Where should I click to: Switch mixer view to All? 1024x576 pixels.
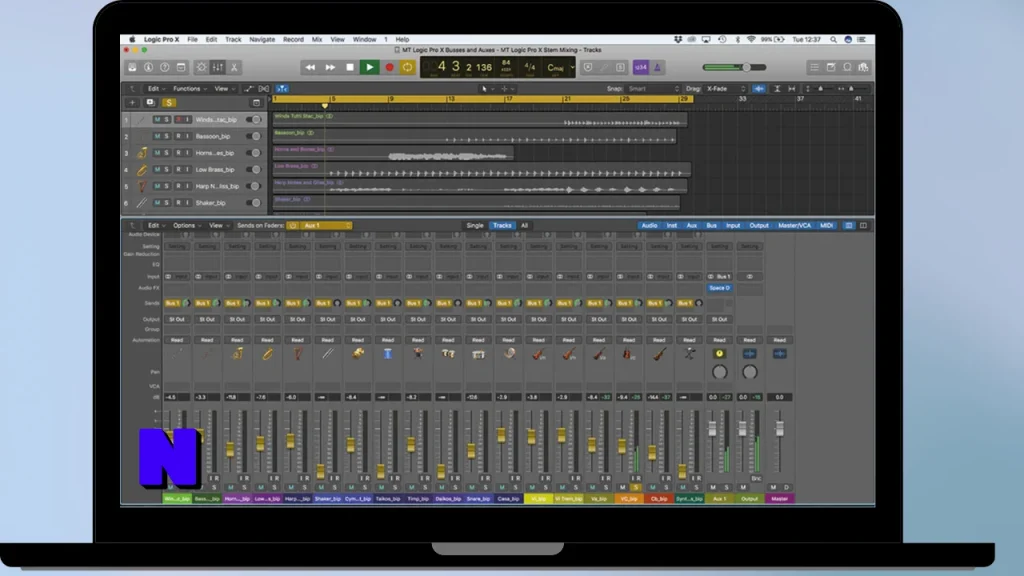524,225
